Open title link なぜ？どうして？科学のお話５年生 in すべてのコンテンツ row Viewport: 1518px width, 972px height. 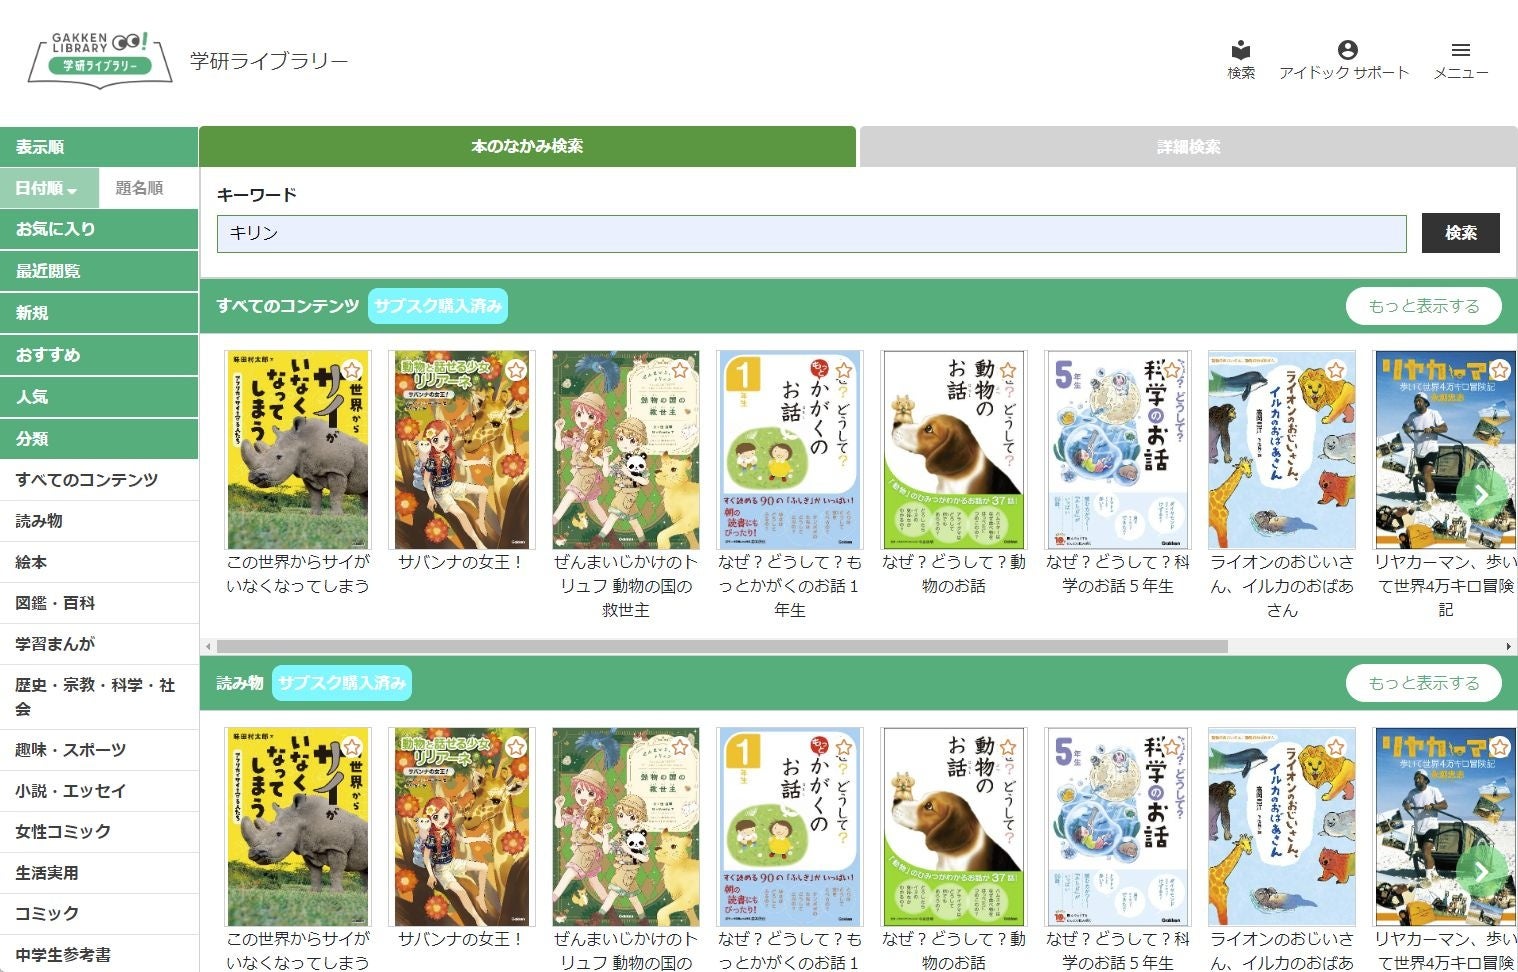(x=1118, y=574)
